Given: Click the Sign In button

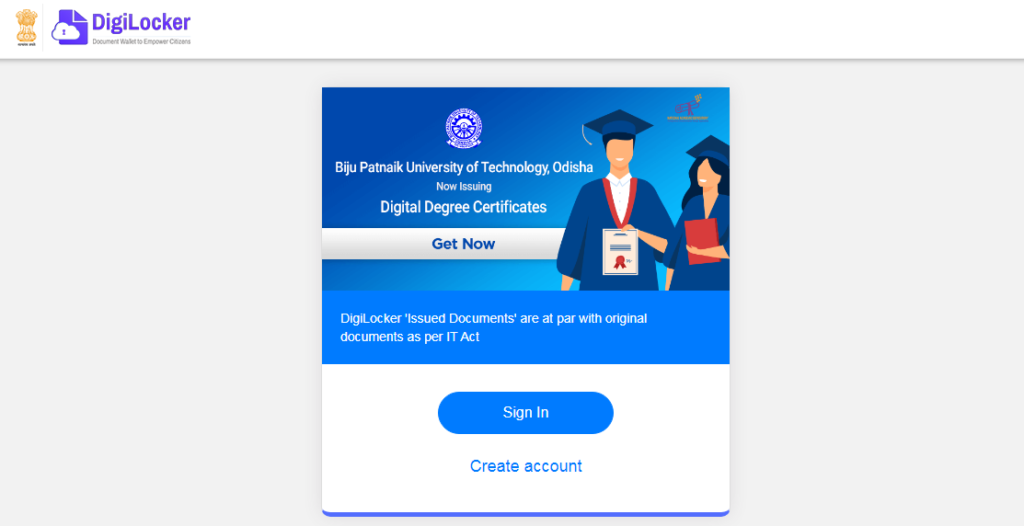Looking at the screenshot, I should click(526, 413).
